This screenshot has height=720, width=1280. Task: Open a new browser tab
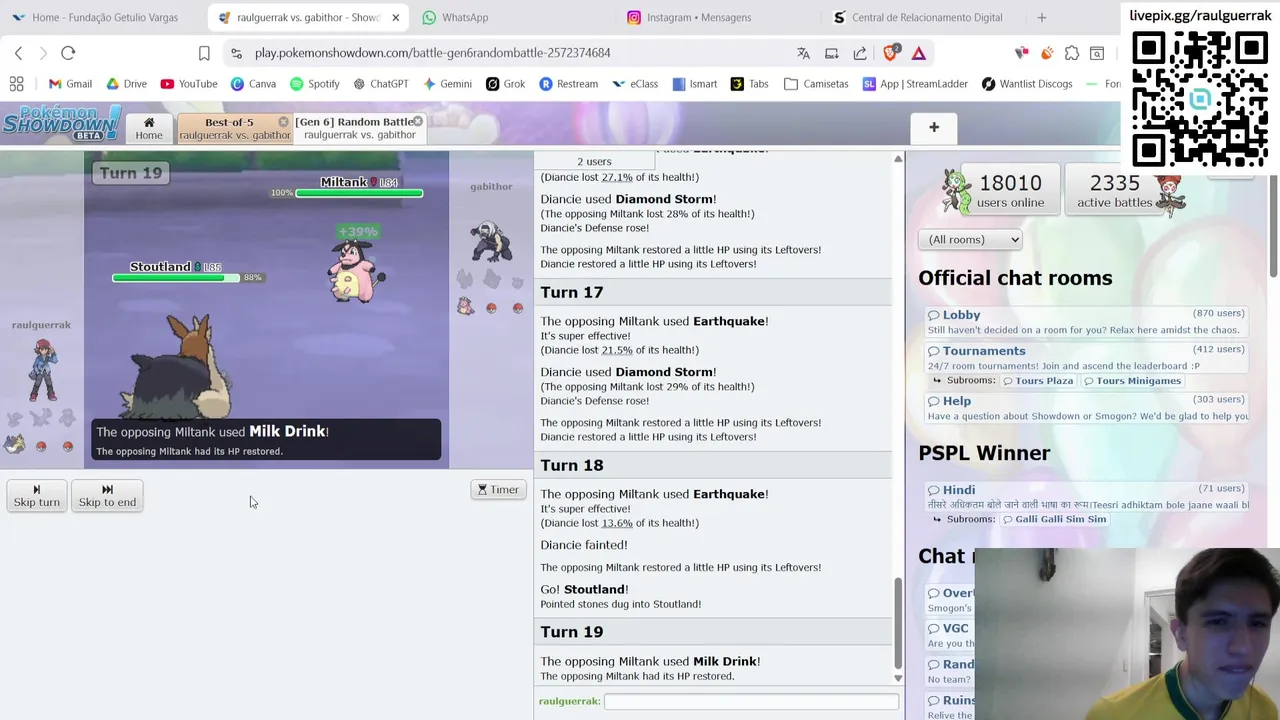click(x=1041, y=17)
